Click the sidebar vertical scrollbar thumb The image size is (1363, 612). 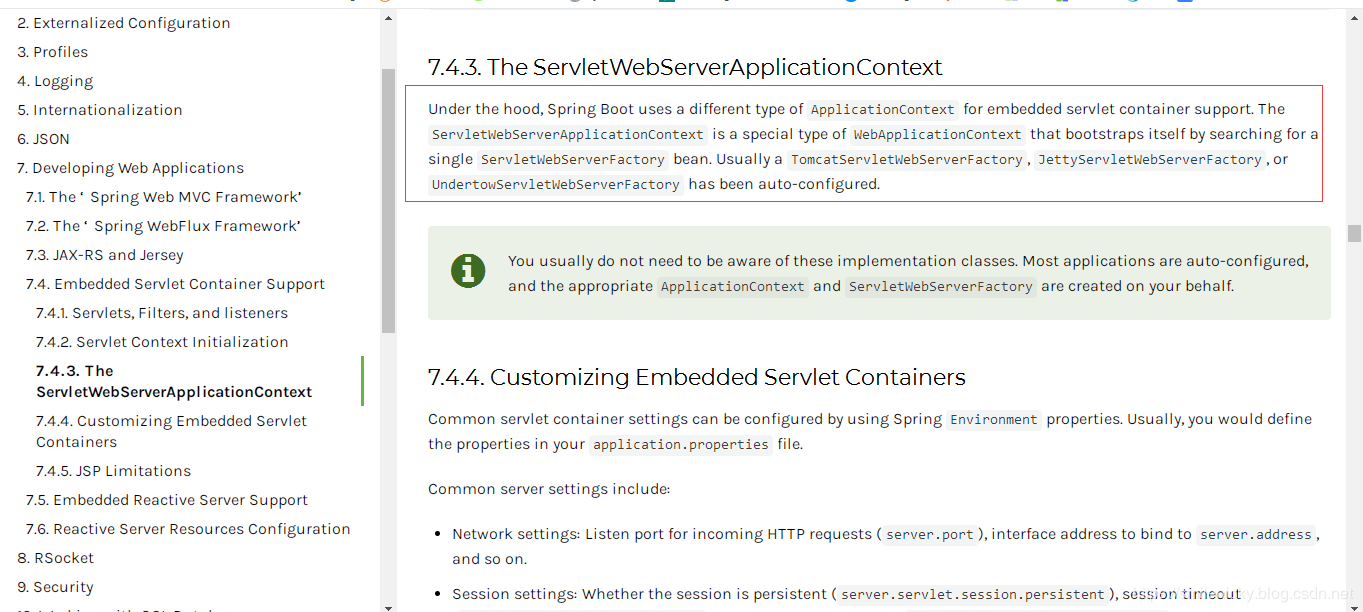click(x=388, y=200)
